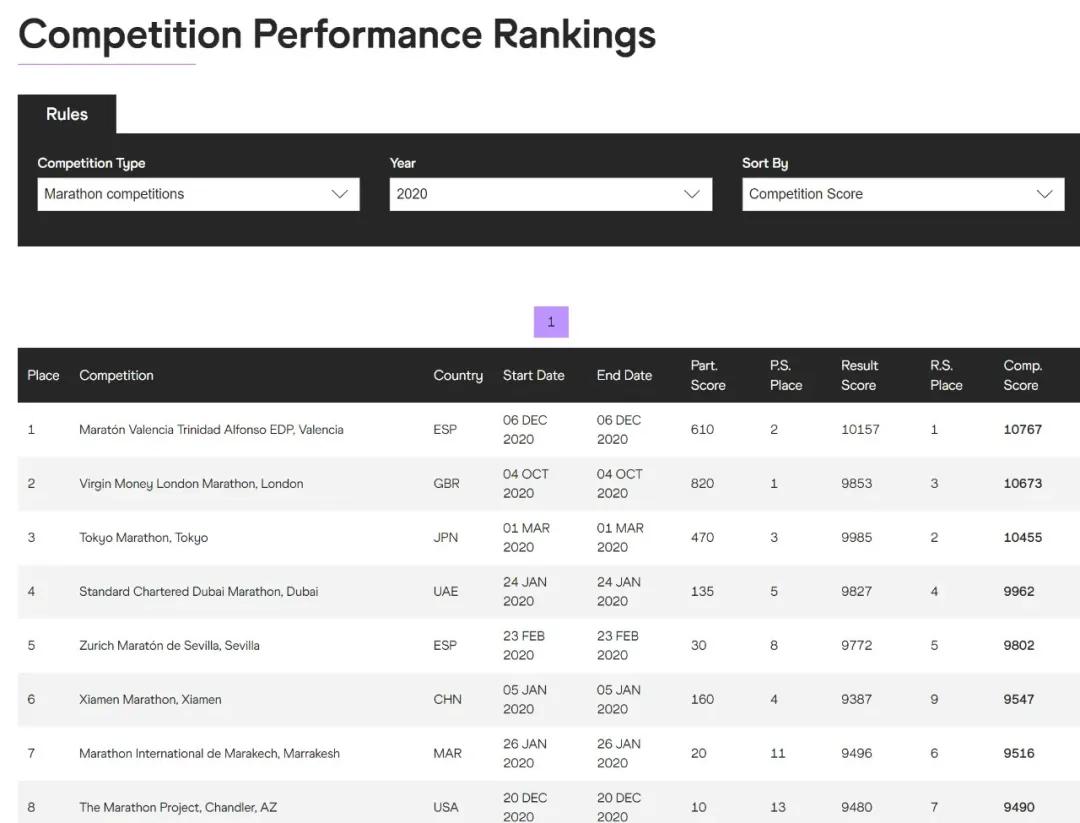
Task: Open Zurich Maratón de Sevilla row
Action: click(169, 646)
